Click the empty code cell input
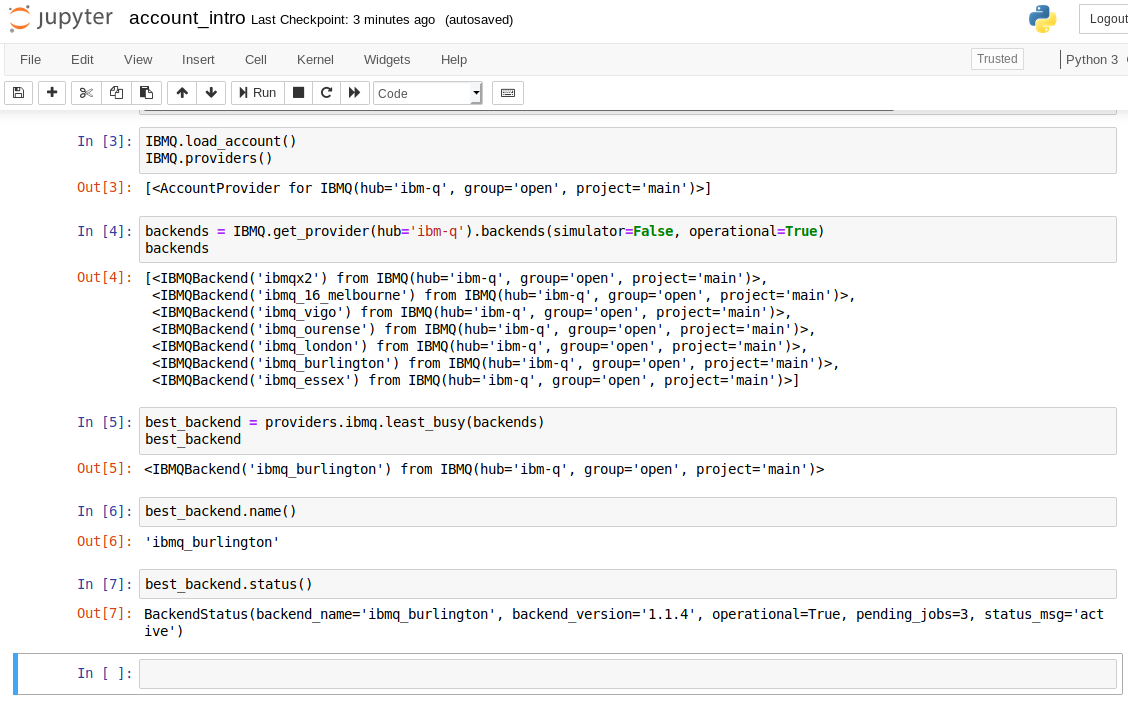This screenshot has width=1128, height=702. pyautogui.click(x=627, y=674)
